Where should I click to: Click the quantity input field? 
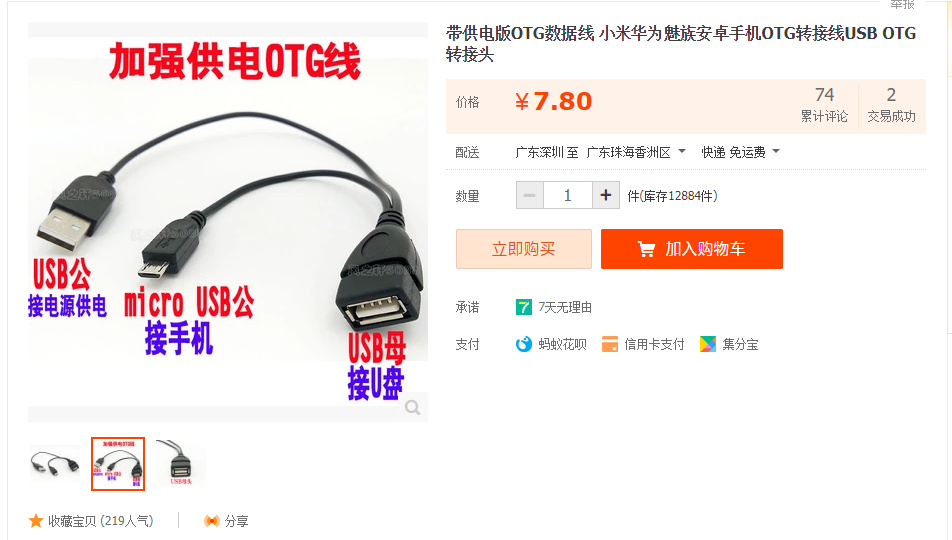point(568,196)
